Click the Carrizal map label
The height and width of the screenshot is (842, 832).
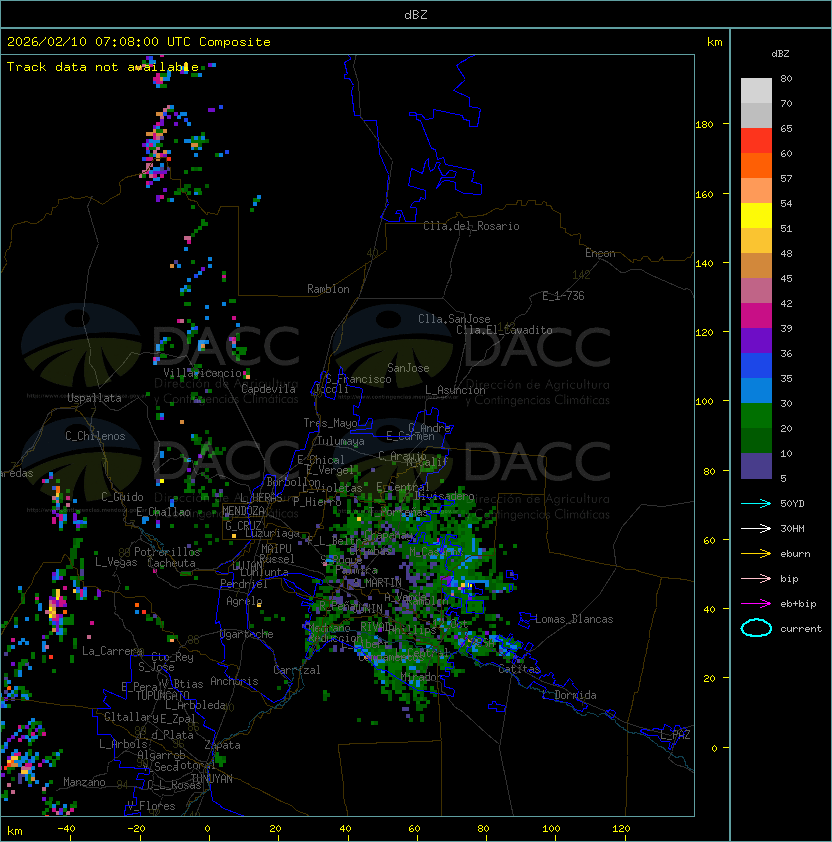click(x=297, y=670)
